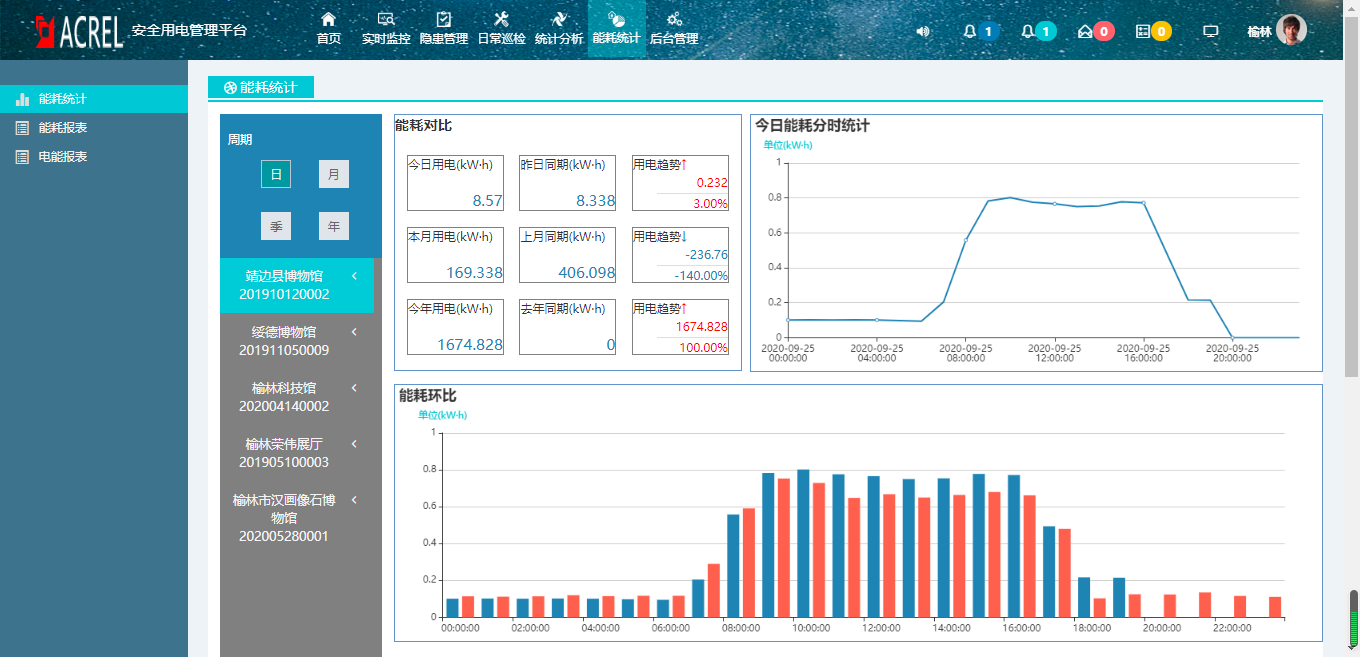Select the 年 period option

(x=334, y=226)
